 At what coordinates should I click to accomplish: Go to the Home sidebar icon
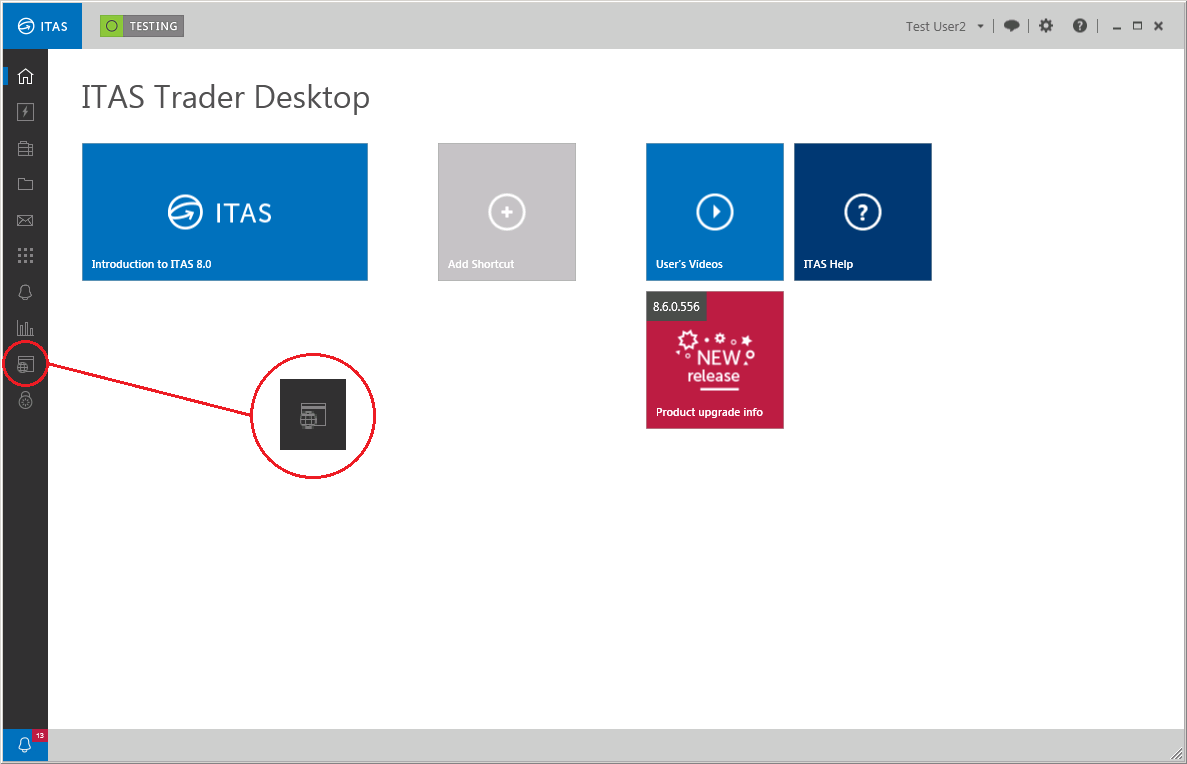click(x=25, y=76)
